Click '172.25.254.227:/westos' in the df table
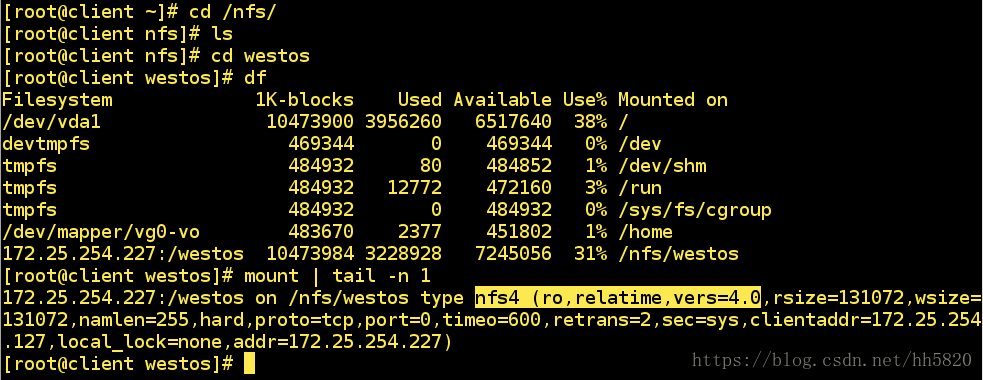This screenshot has width=983, height=380. (x=123, y=254)
